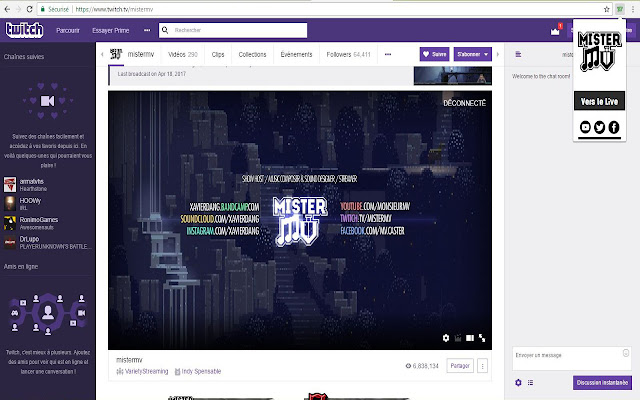This screenshot has height=400, width=640.
Task: Click the secure padlock icon
Action: click(42, 9)
